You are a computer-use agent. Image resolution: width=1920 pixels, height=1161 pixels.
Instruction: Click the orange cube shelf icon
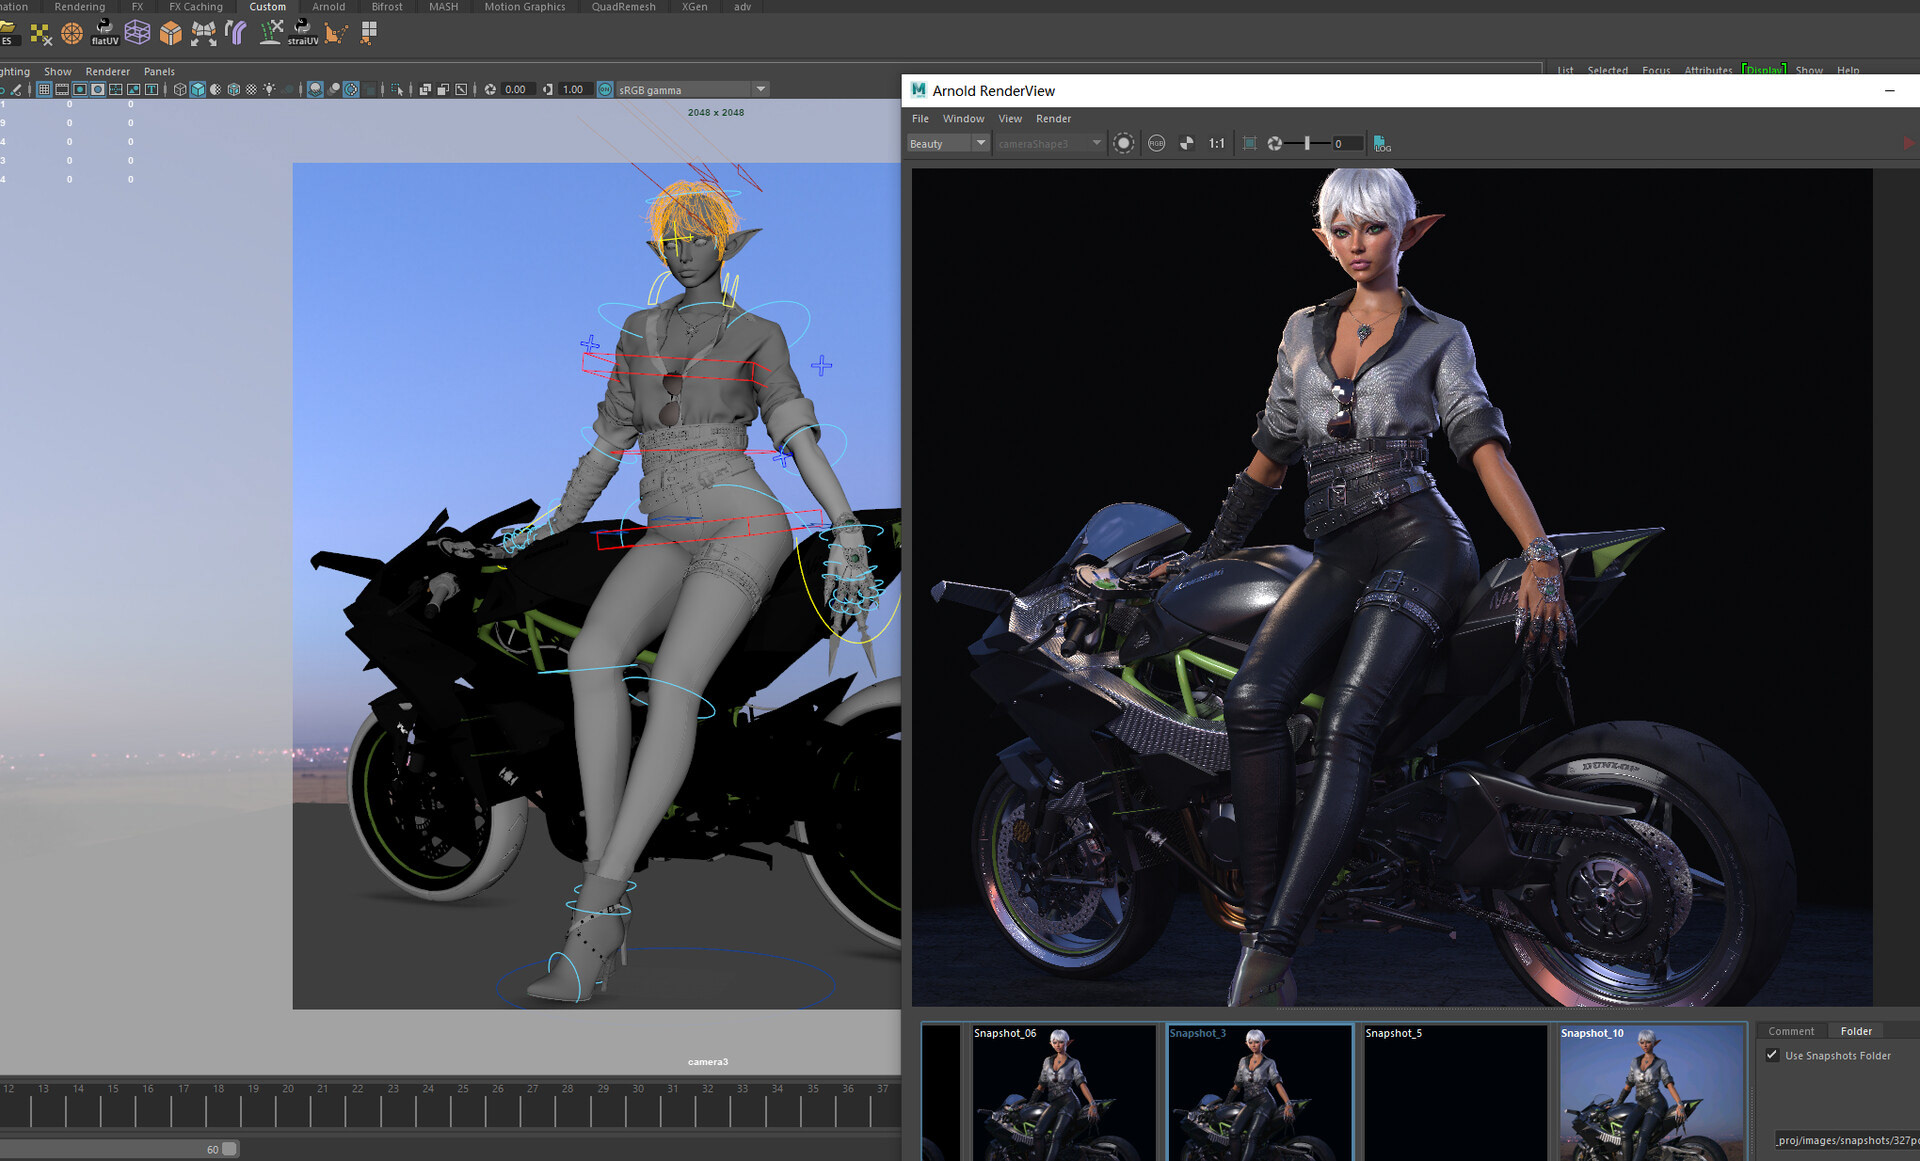171,33
